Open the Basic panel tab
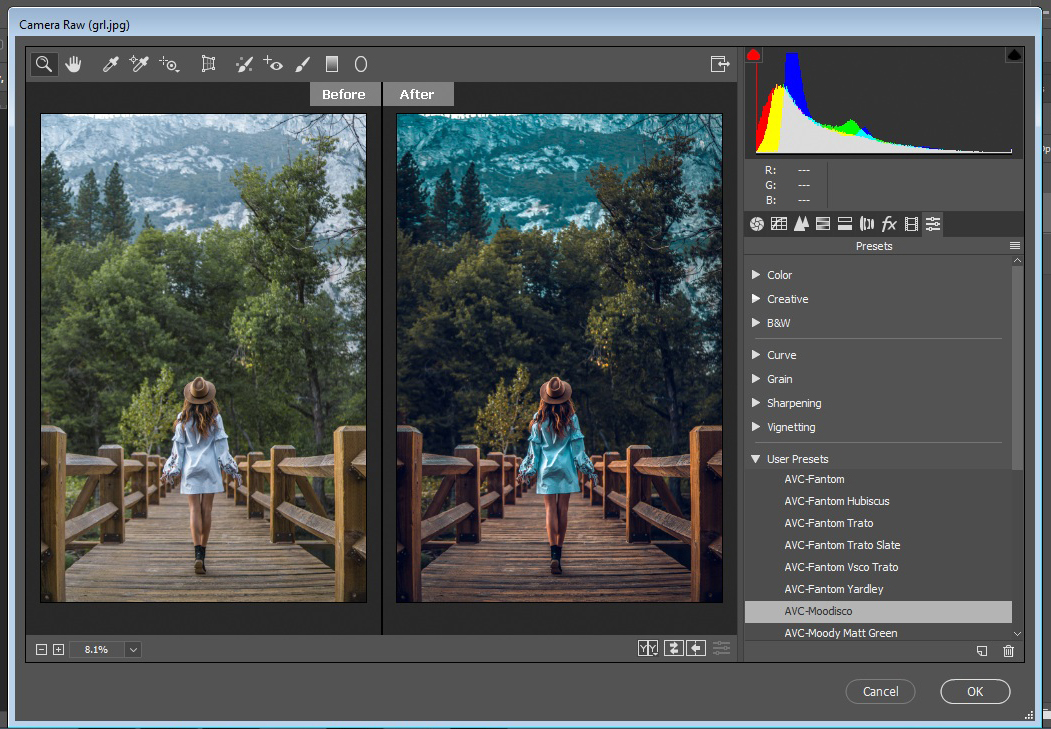The image size is (1051, 729). coord(757,224)
